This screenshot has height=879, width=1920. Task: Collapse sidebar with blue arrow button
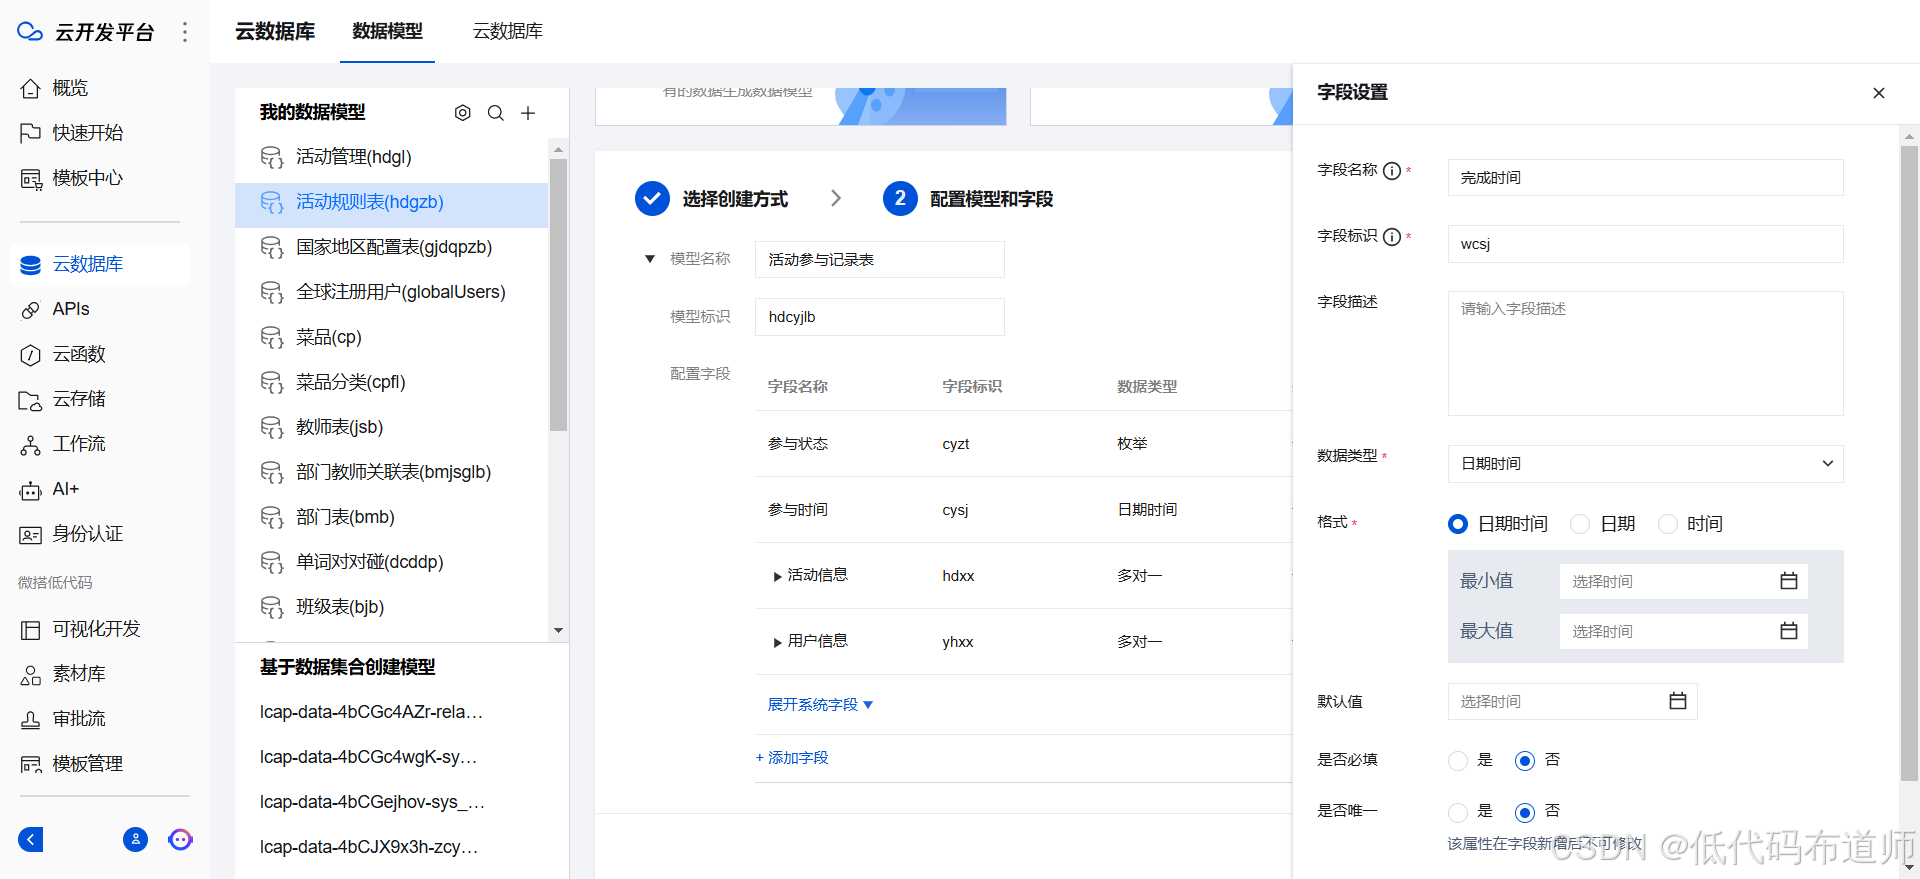pyautogui.click(x=31, y=839)
